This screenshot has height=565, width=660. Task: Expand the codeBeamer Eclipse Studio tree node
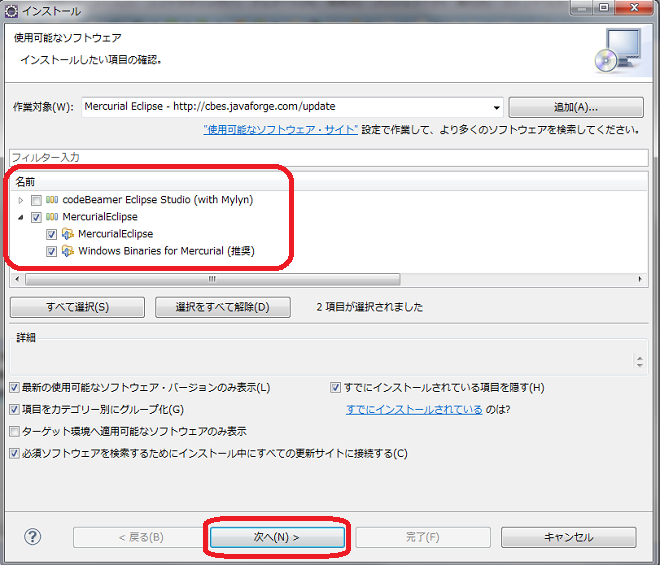point(21,200)
